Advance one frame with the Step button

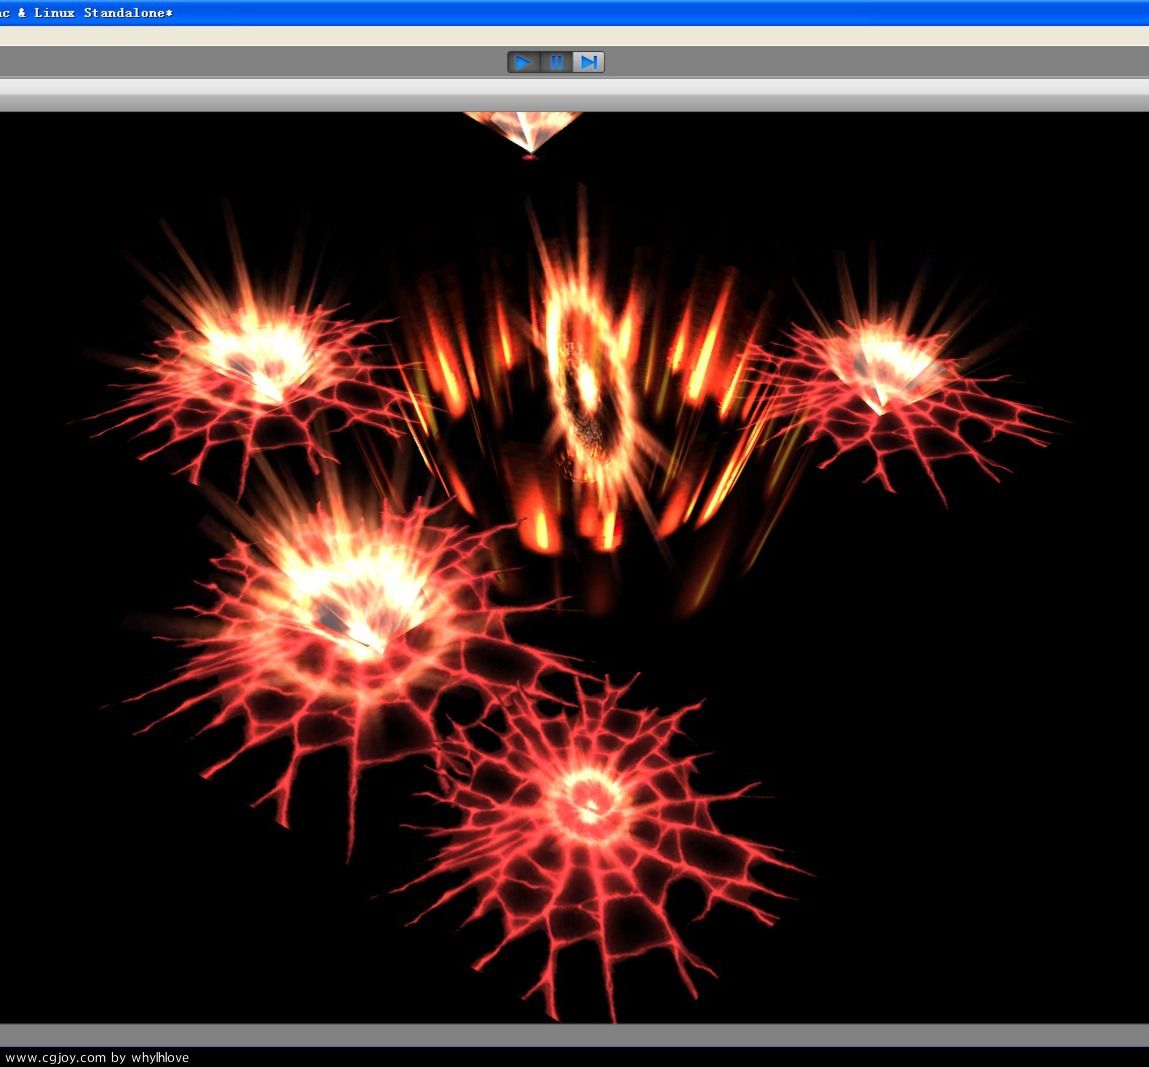pyautogui.click(x=588, y=62)
